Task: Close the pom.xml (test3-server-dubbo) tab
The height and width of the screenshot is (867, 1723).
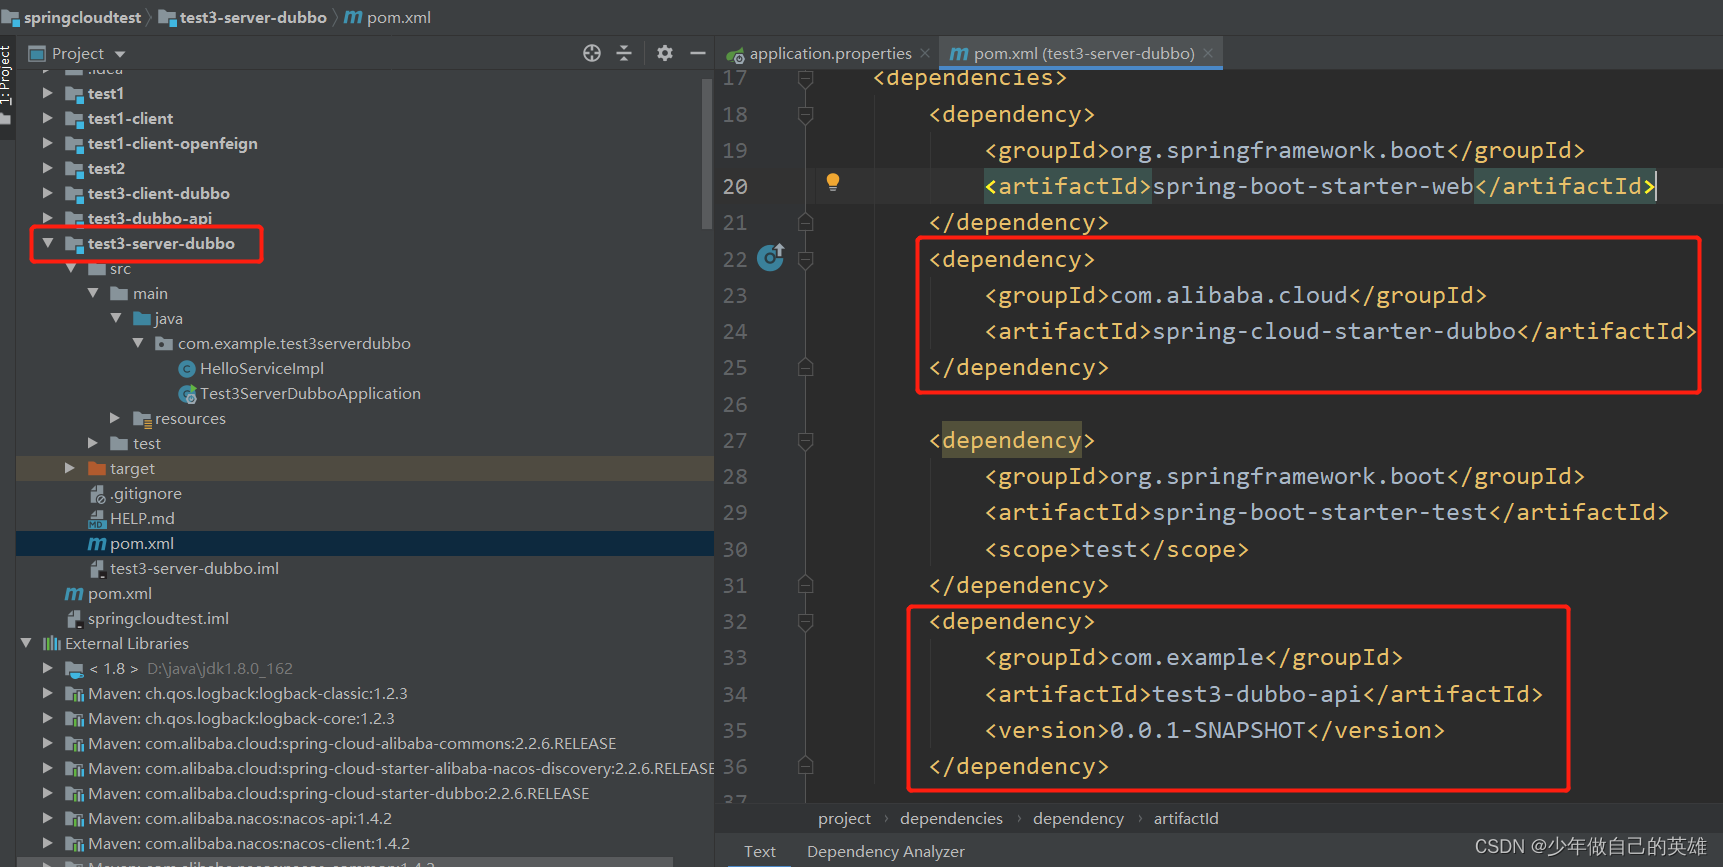Action: click(x=1208, y=53)
